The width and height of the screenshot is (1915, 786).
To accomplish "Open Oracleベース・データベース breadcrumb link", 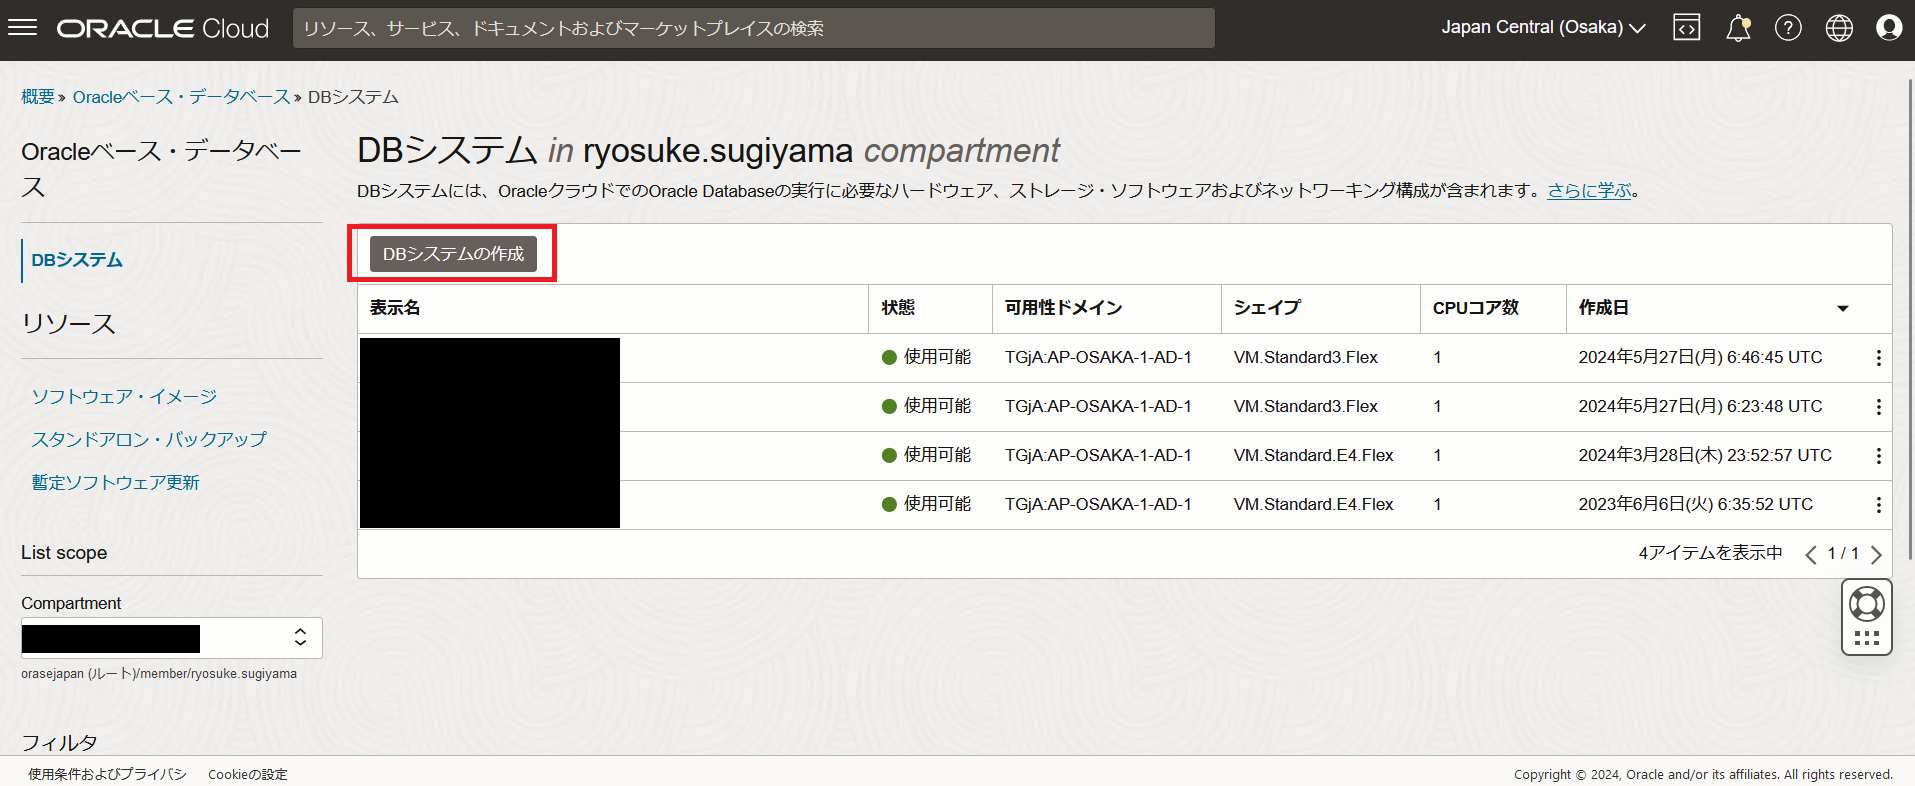I will 181,97.
